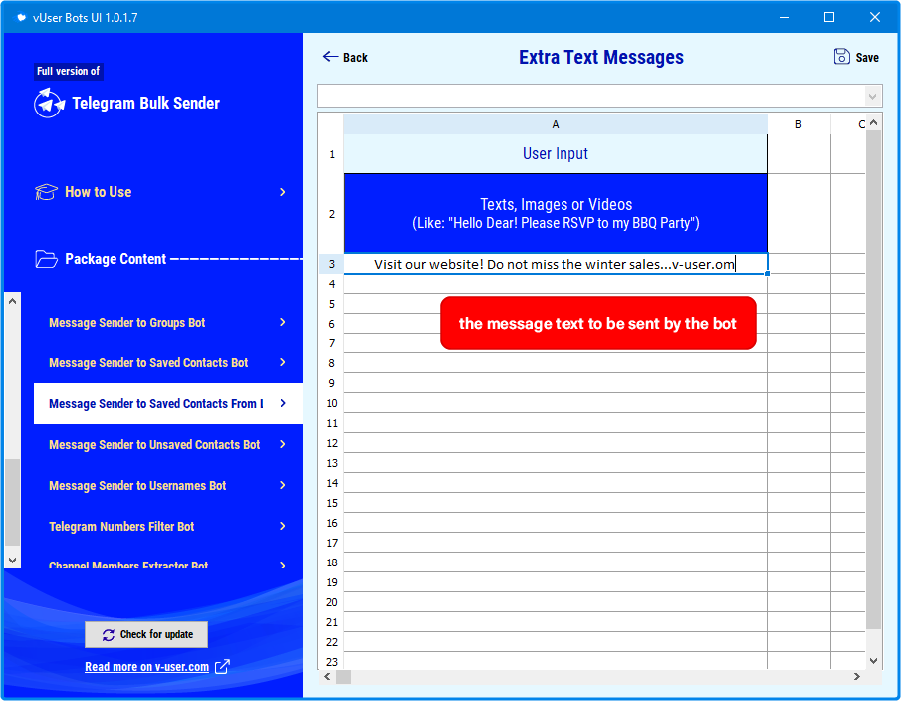Viewport: 901px width, 701px height.
Task: Click sidebar scrollbar down arrow
Action: pyautogui.click(x=13, y=560)
